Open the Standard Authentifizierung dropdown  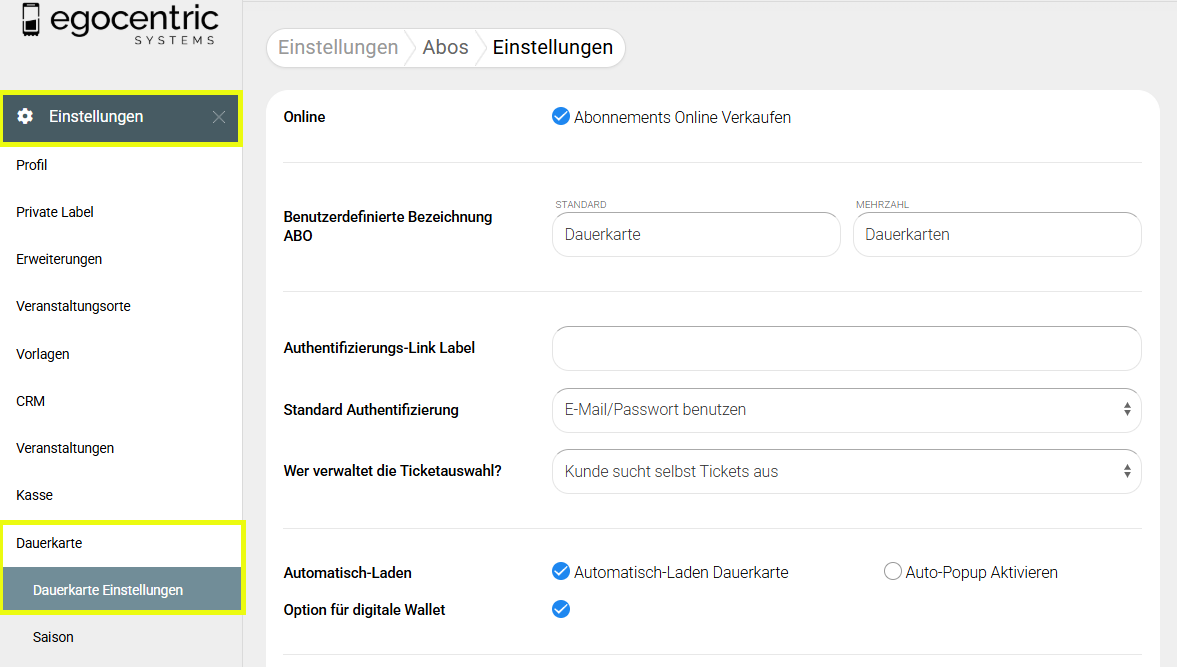(x=845, y=410)
